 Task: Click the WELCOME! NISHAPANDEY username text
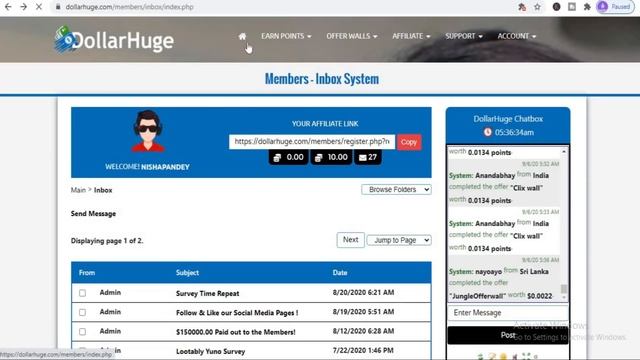point(147,167)
